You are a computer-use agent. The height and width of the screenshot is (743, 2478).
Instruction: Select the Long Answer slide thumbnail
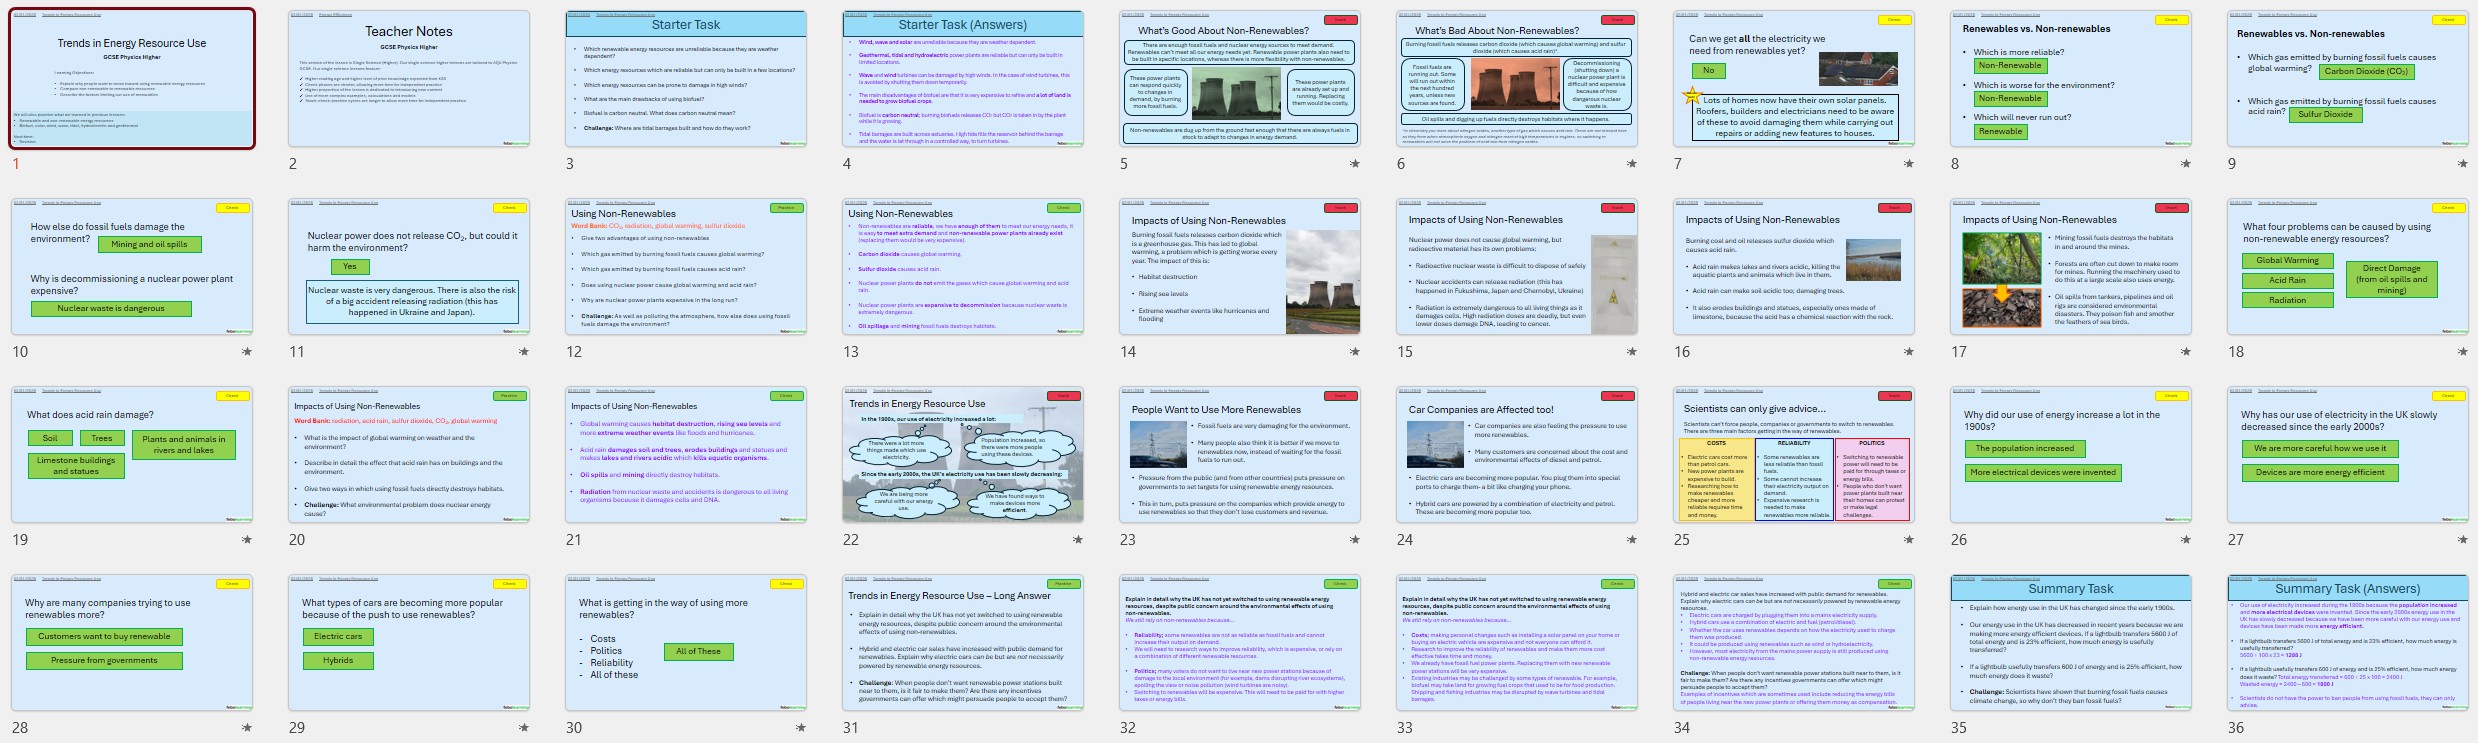pyautogui.click(x=963, y=643)
